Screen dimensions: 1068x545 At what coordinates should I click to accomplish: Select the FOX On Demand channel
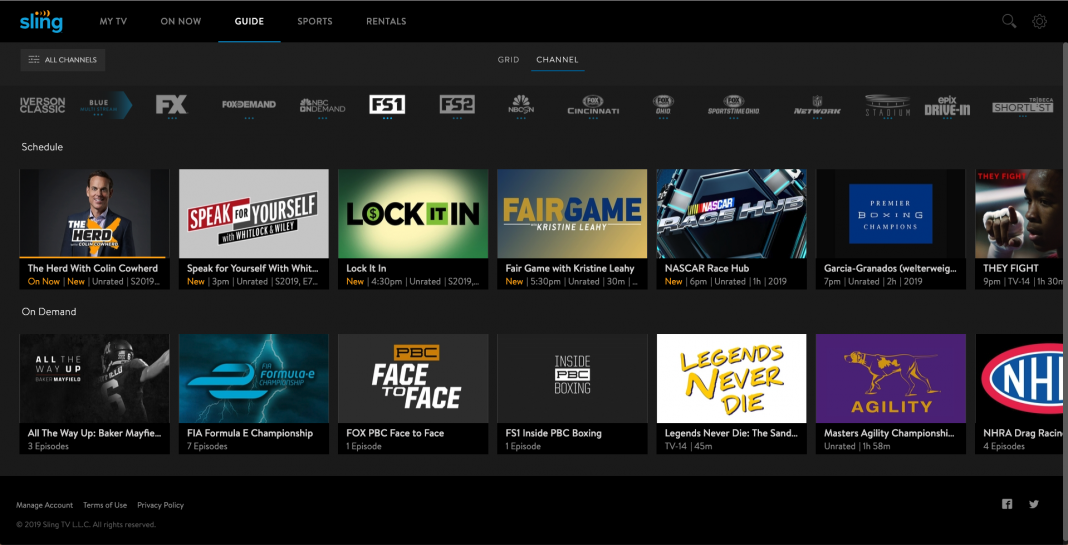[249, 105]
